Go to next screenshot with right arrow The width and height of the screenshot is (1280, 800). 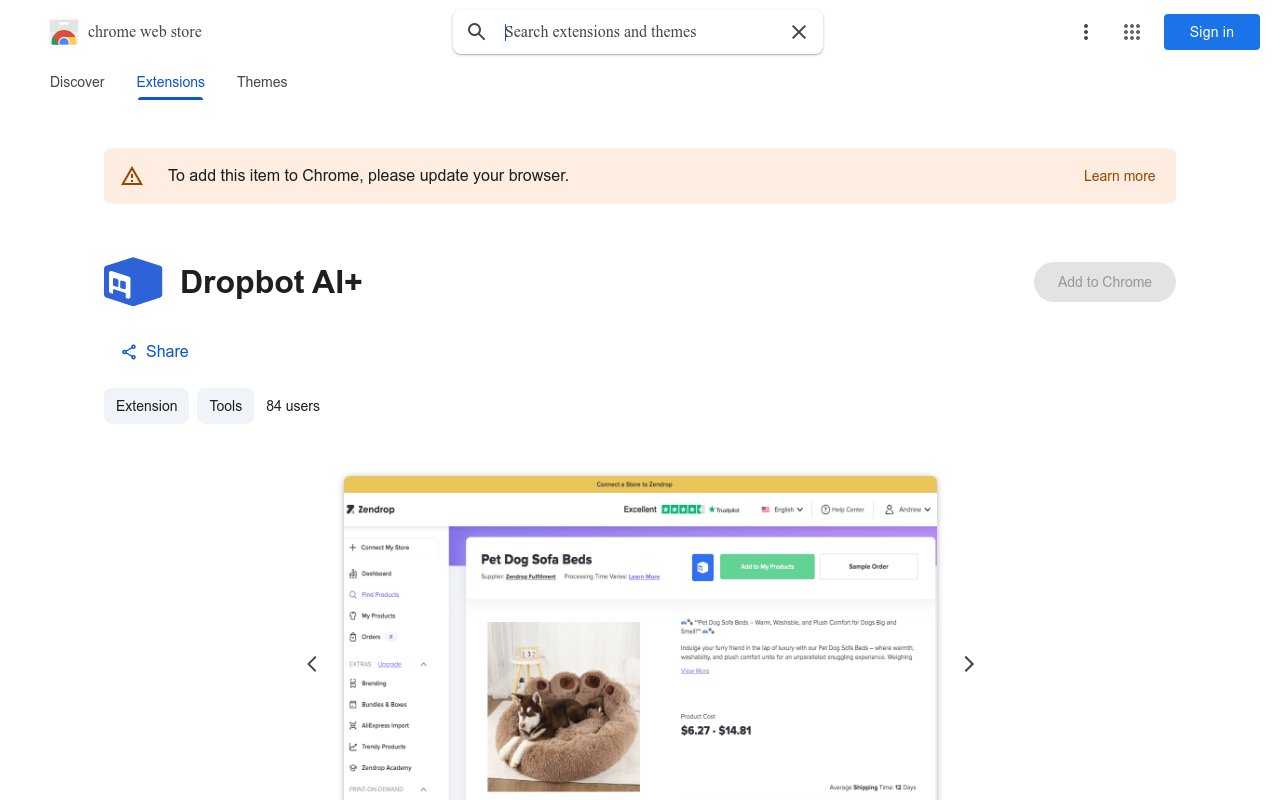click(968, 664)
